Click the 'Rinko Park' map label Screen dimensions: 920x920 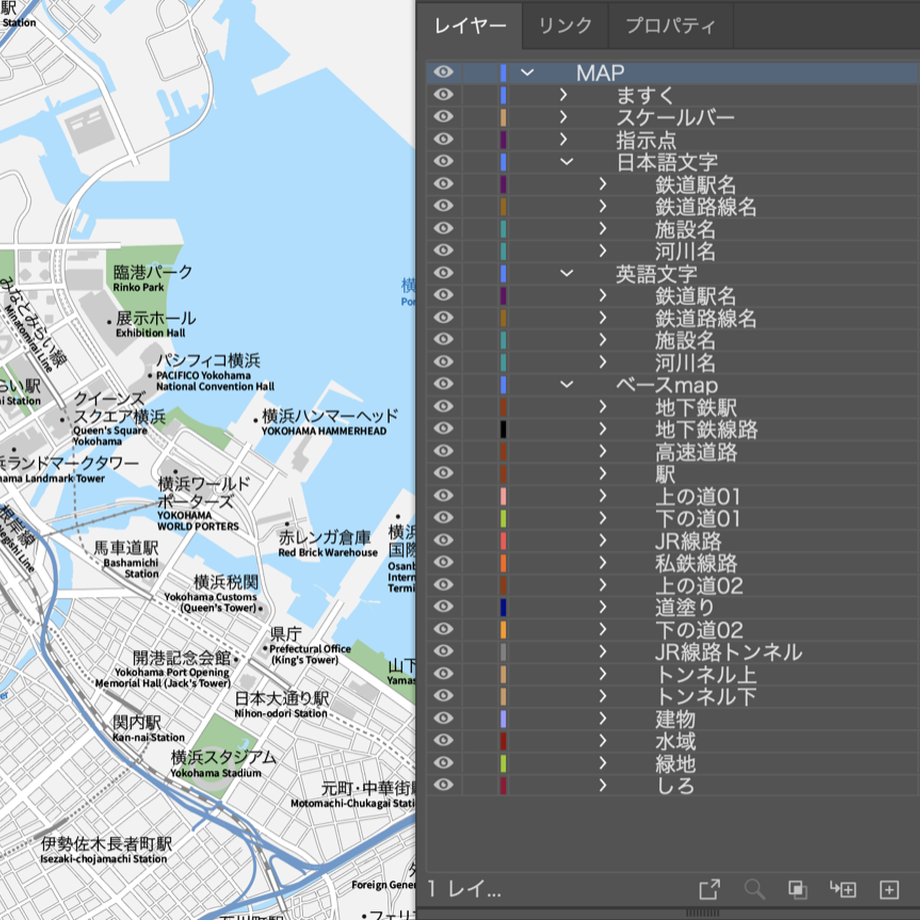tap(138, 287)
